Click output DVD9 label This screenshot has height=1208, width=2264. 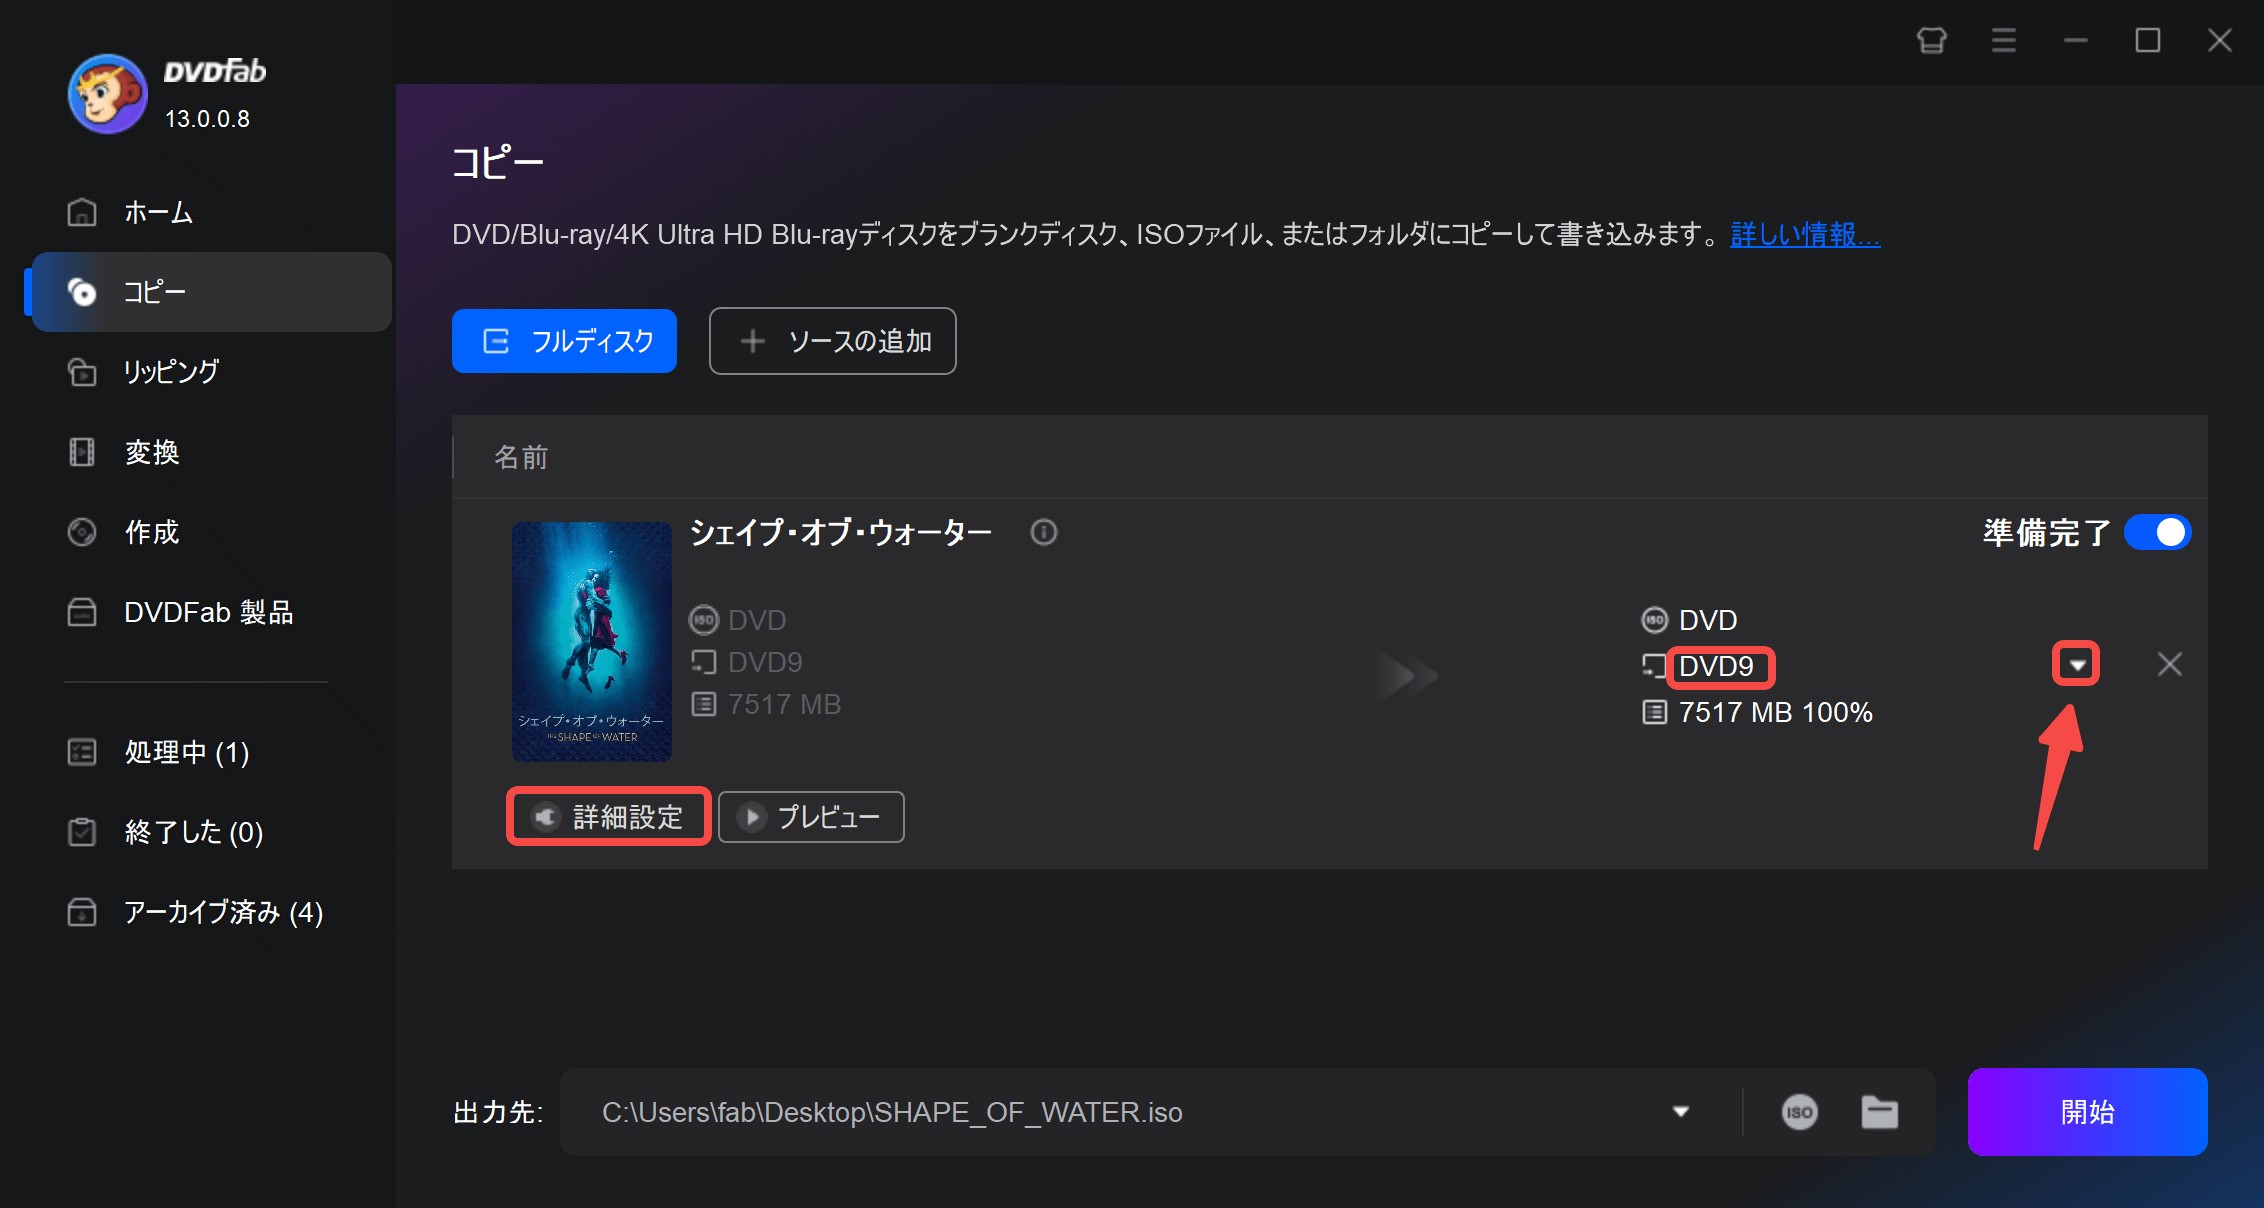(x=1716, y=666)
